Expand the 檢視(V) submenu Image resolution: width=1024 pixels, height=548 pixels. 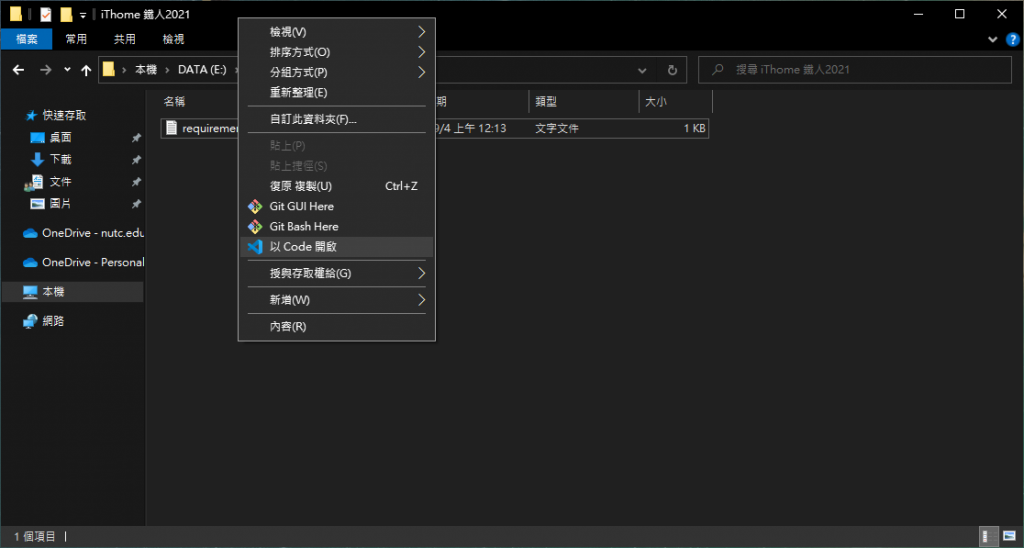click(x=336, y=32)
